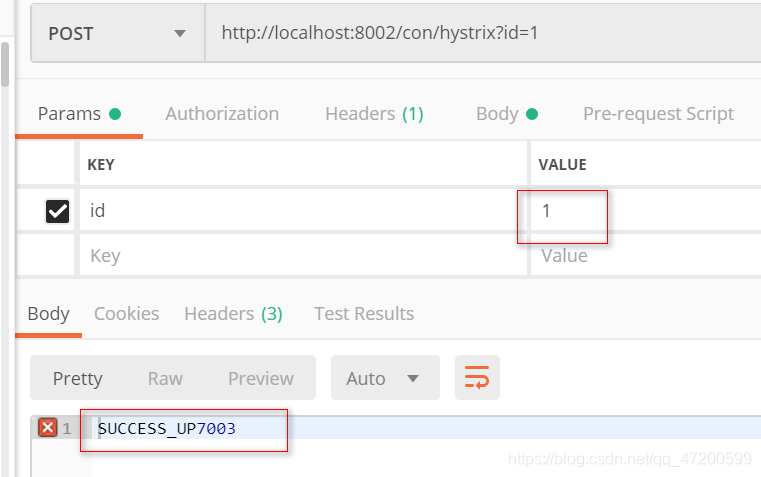Open the request Headers (1) tab
Viewport: 761px width, 477px height.
click(x=374, y=114)
